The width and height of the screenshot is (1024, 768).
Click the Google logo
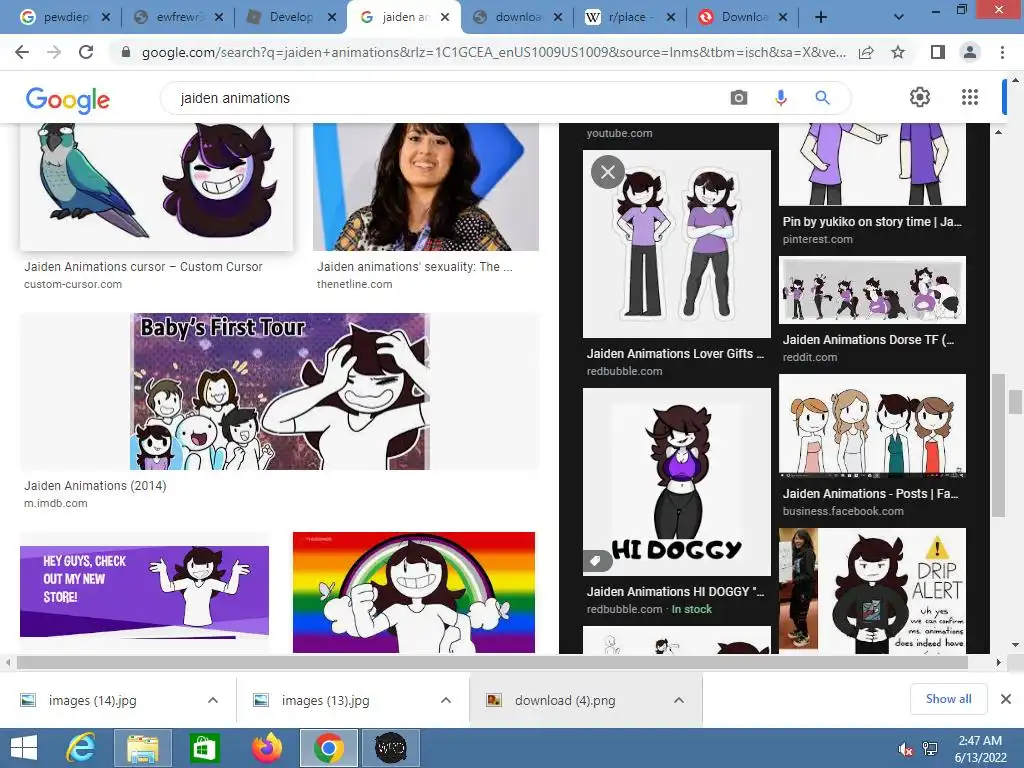[x=68, y=99]
